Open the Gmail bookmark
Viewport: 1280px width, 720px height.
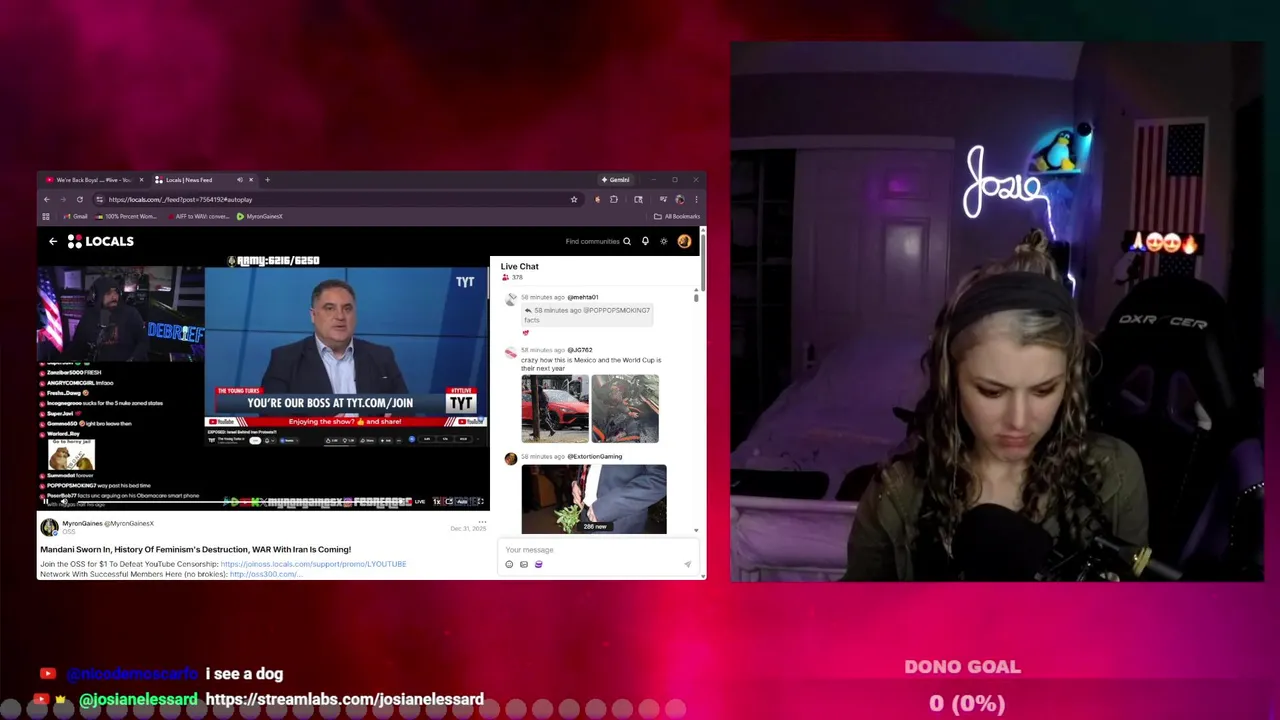pos(75,216)
